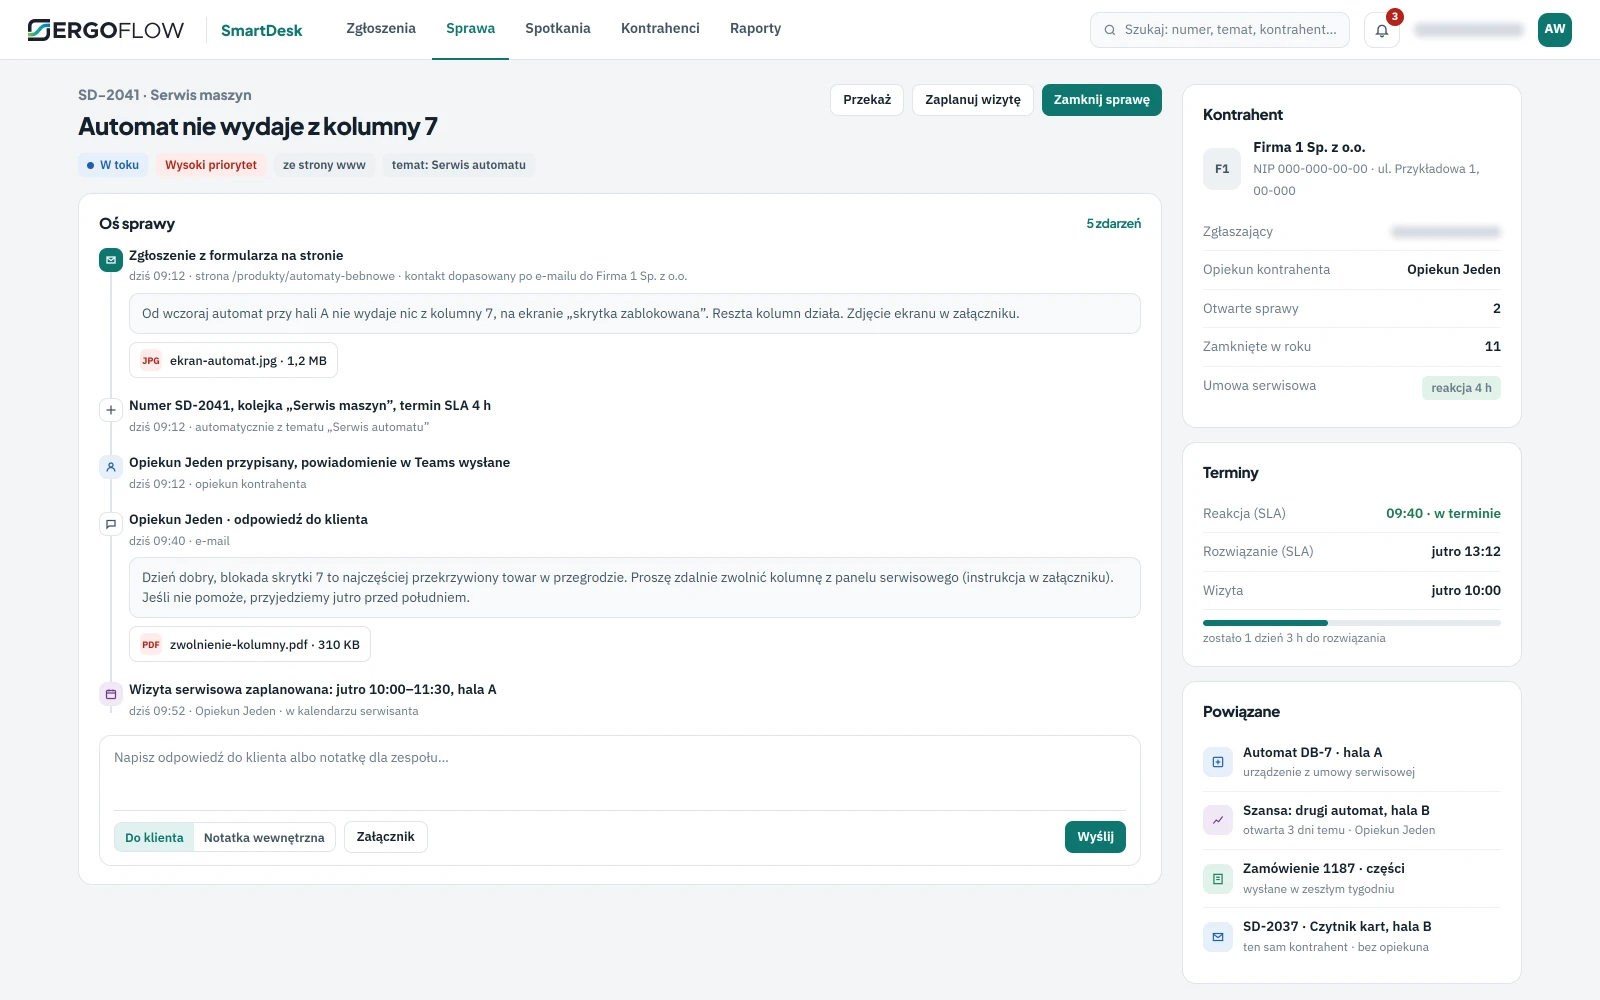1600x1000 pixels.
Task: Click the search magnifier icon
Action: [1109, 30]
